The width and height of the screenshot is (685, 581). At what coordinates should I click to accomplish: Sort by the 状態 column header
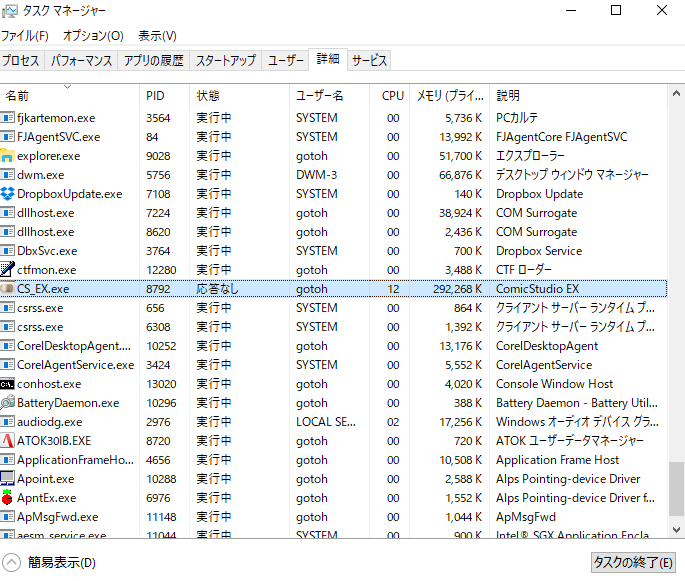click(x=239, y=96)
